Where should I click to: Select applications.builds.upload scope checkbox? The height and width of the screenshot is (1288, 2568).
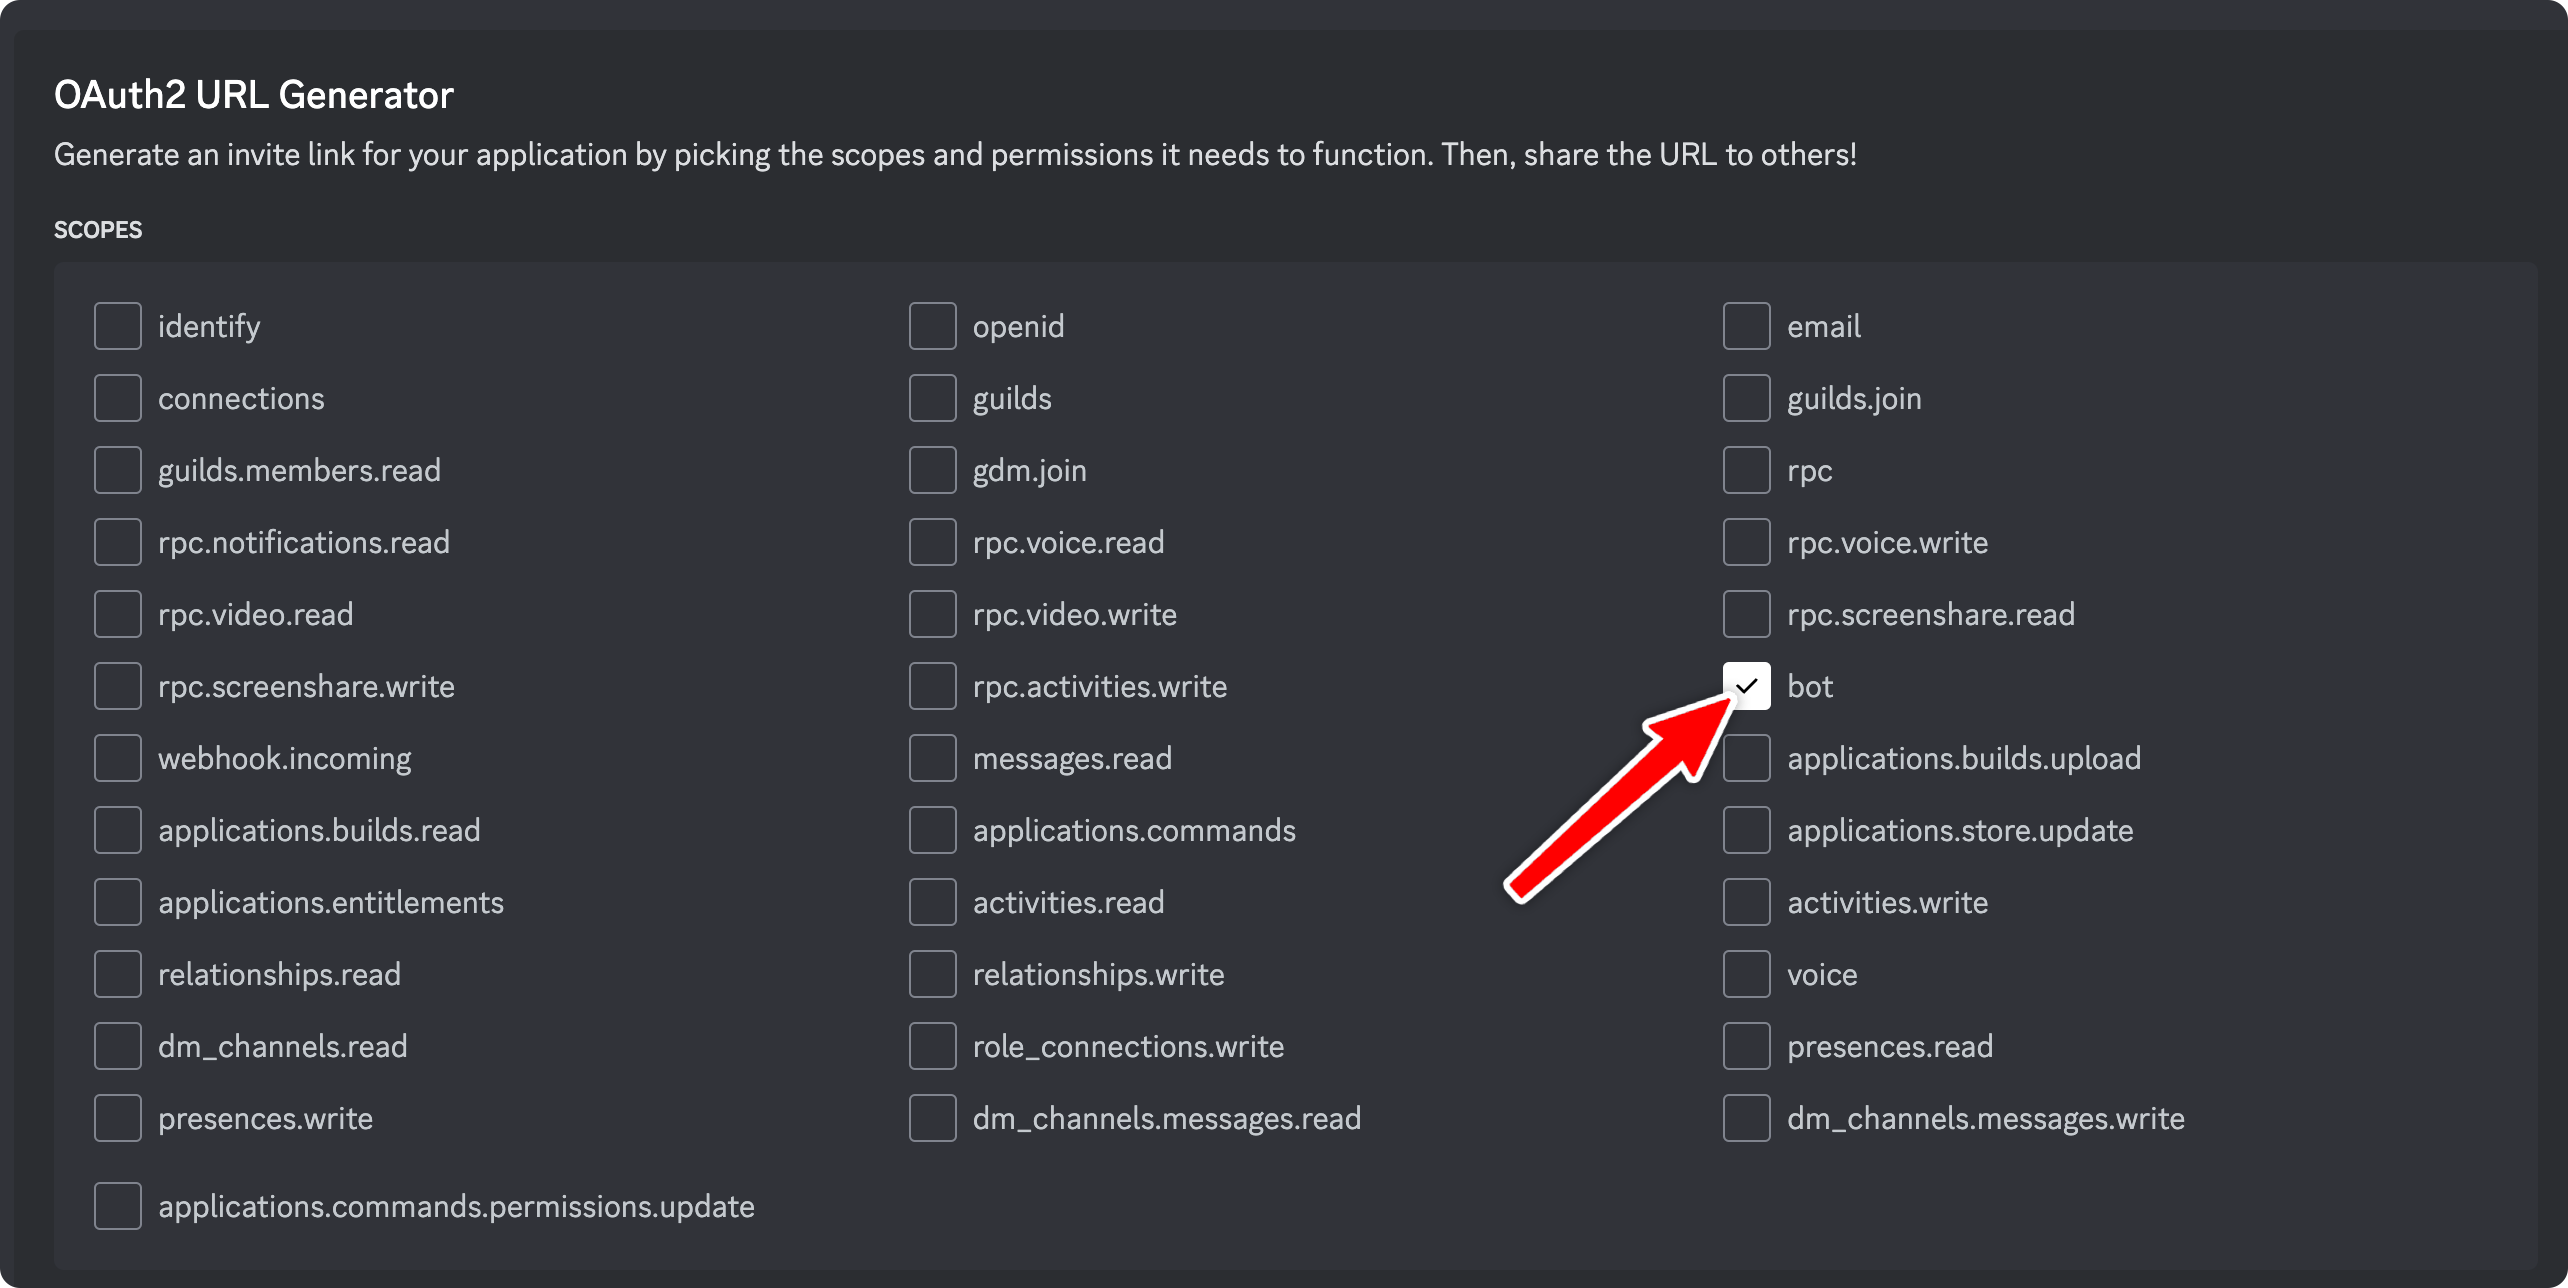click(x=1746, y=758)
